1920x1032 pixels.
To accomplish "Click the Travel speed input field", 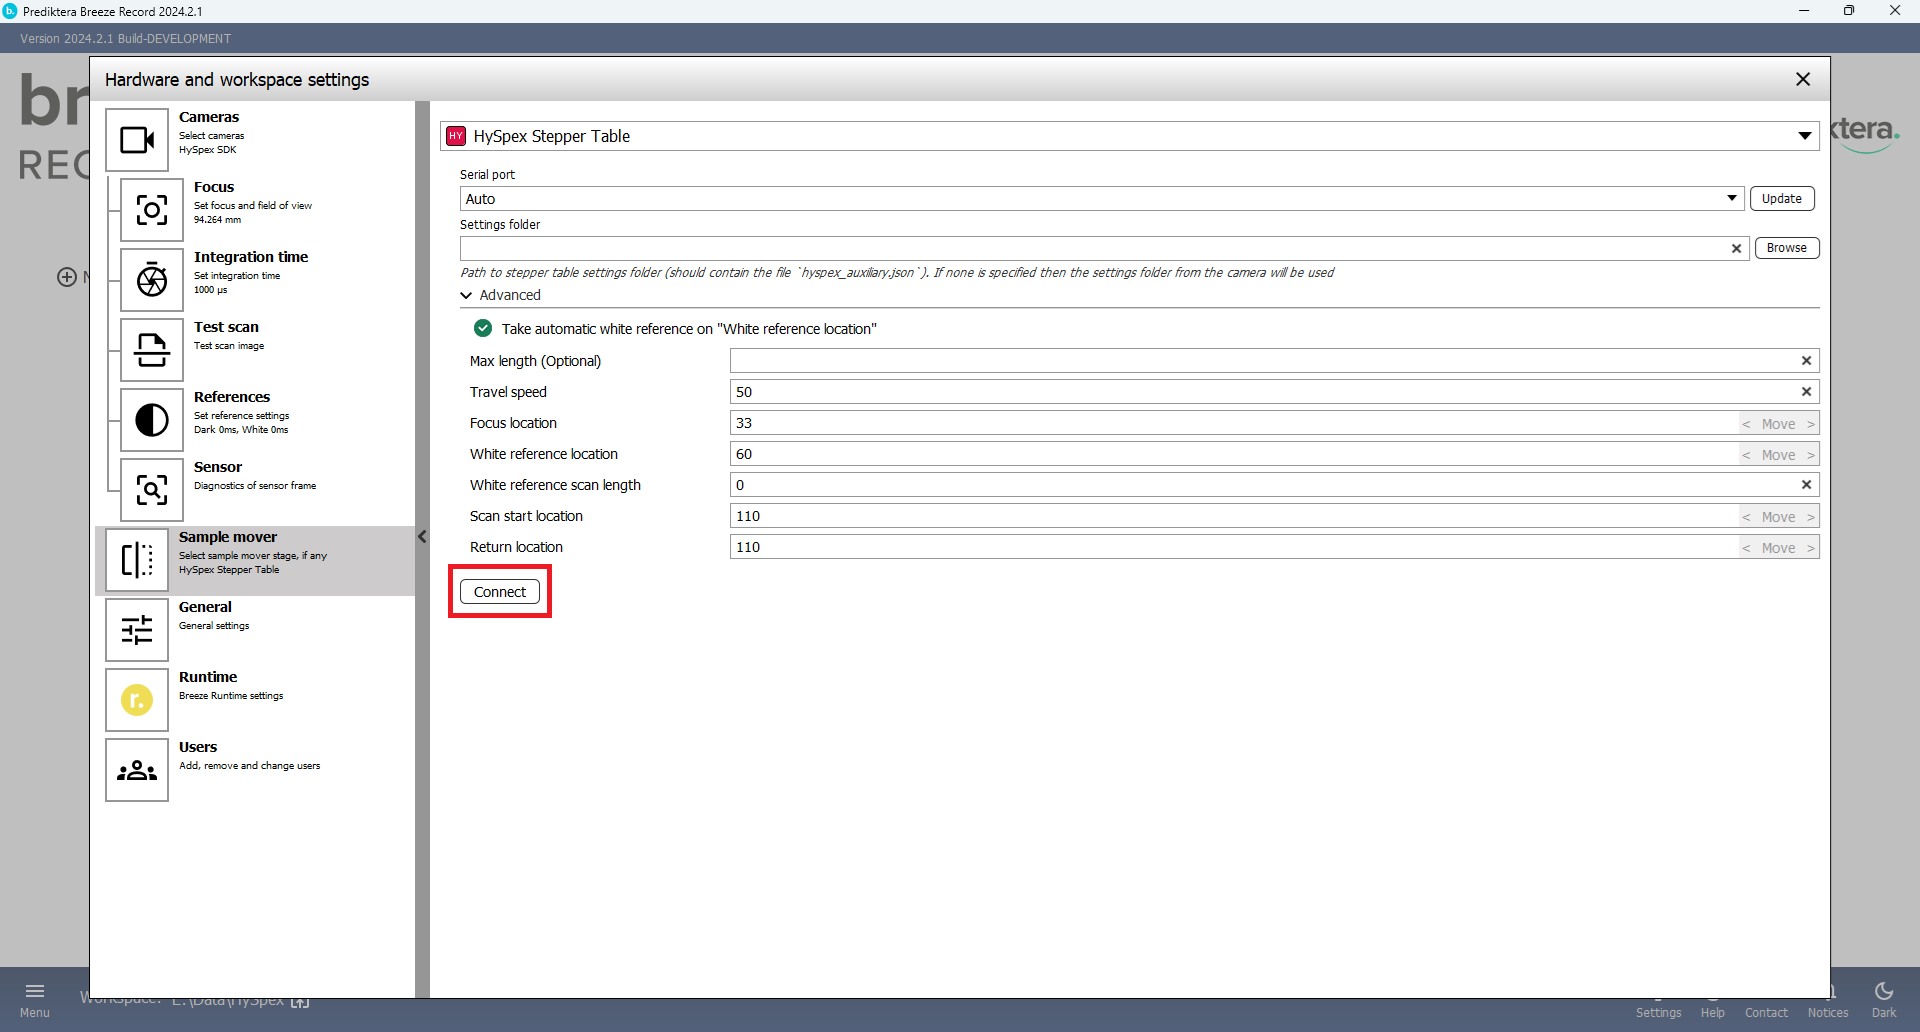I will 1260,392.
